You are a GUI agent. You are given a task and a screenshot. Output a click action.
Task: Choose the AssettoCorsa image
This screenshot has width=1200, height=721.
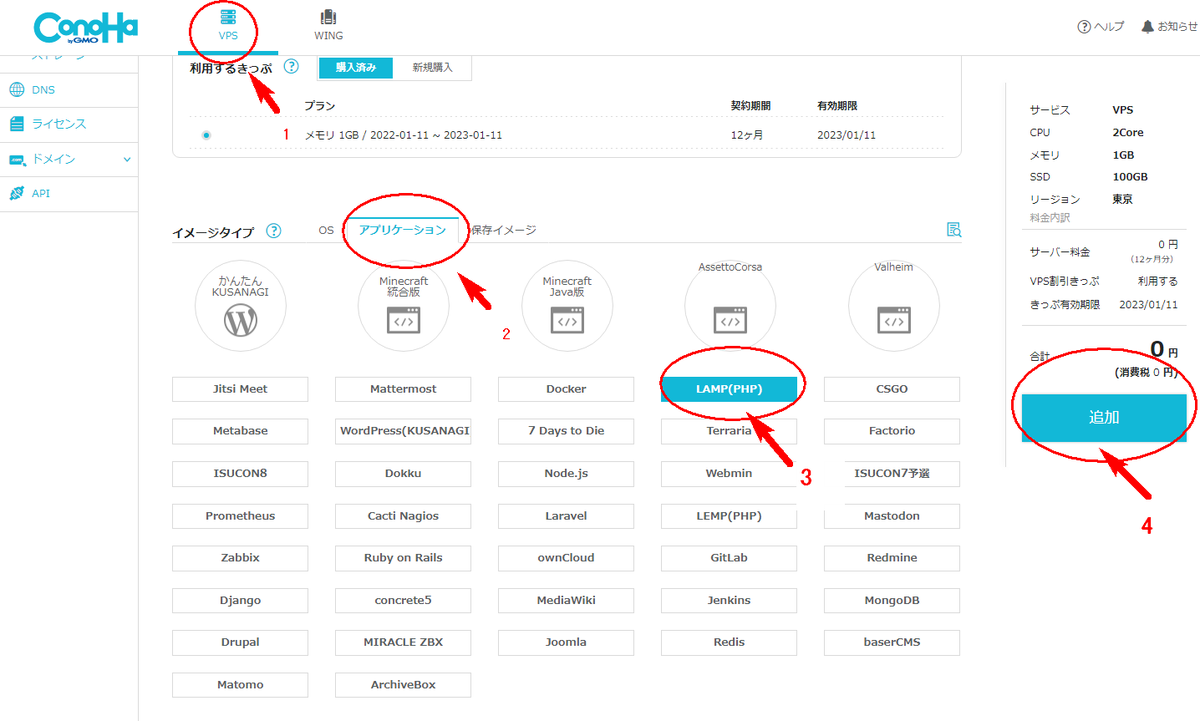pos(730,305)
